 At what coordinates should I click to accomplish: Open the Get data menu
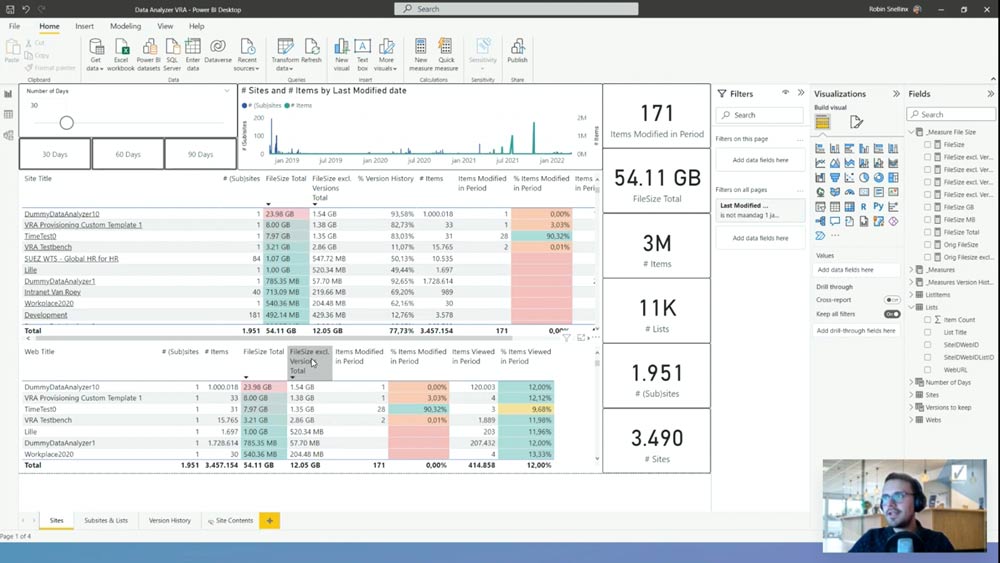tap(95, 54)
